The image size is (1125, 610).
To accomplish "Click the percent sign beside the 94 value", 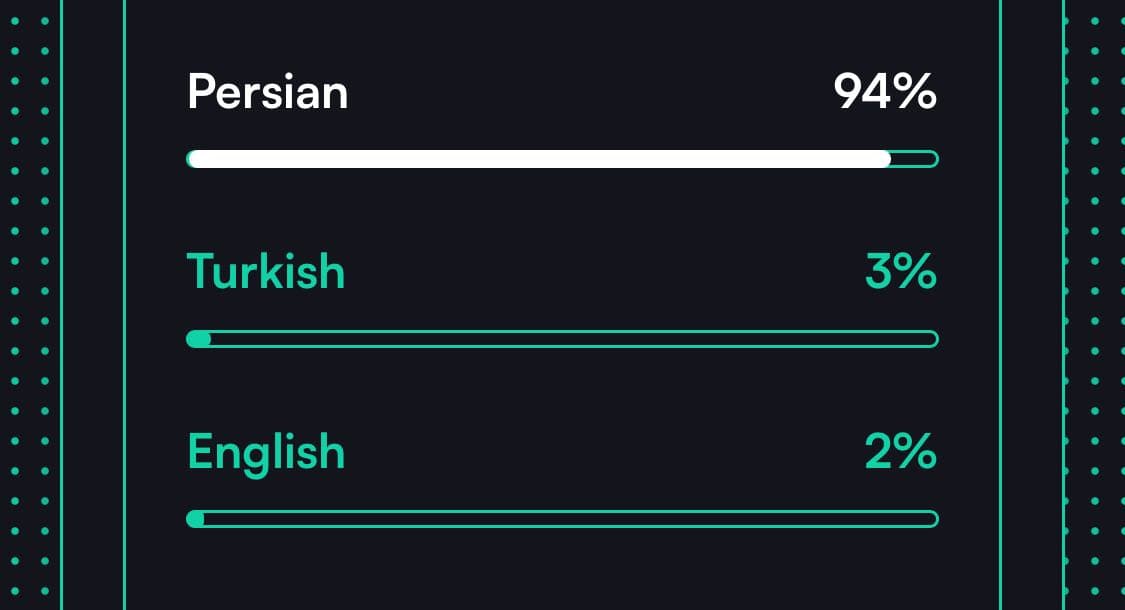I will [x=916, y=93].
